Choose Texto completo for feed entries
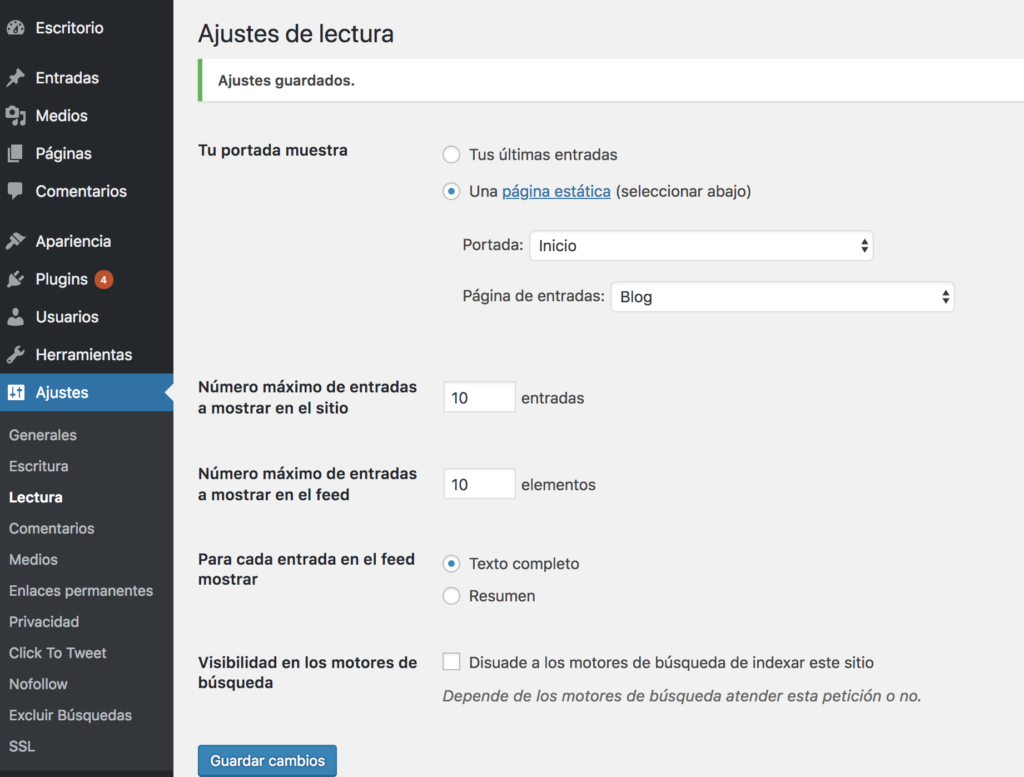 [x=451, y=563]
